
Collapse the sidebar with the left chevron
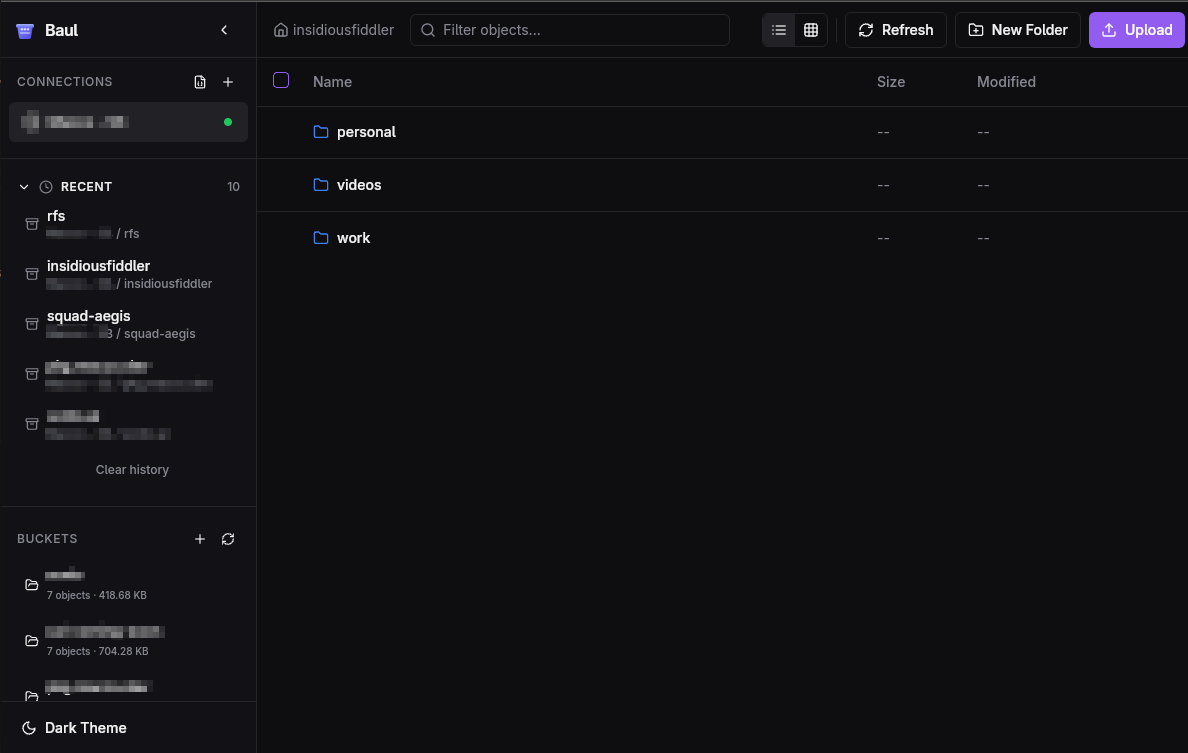[224, 30]
